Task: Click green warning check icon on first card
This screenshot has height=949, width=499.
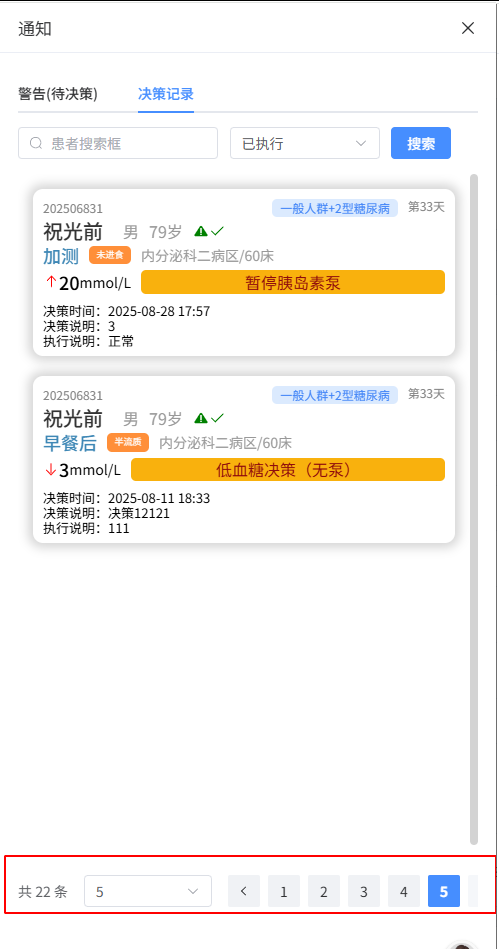Action: coord(209,231)
